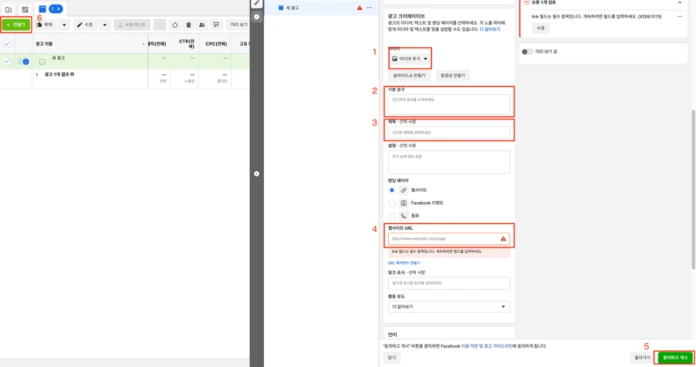Image resolution: width=696 pixels, height=367 pixels.
Task: Switch off the 새 광고 ad toggle
Action: [24, 62]
